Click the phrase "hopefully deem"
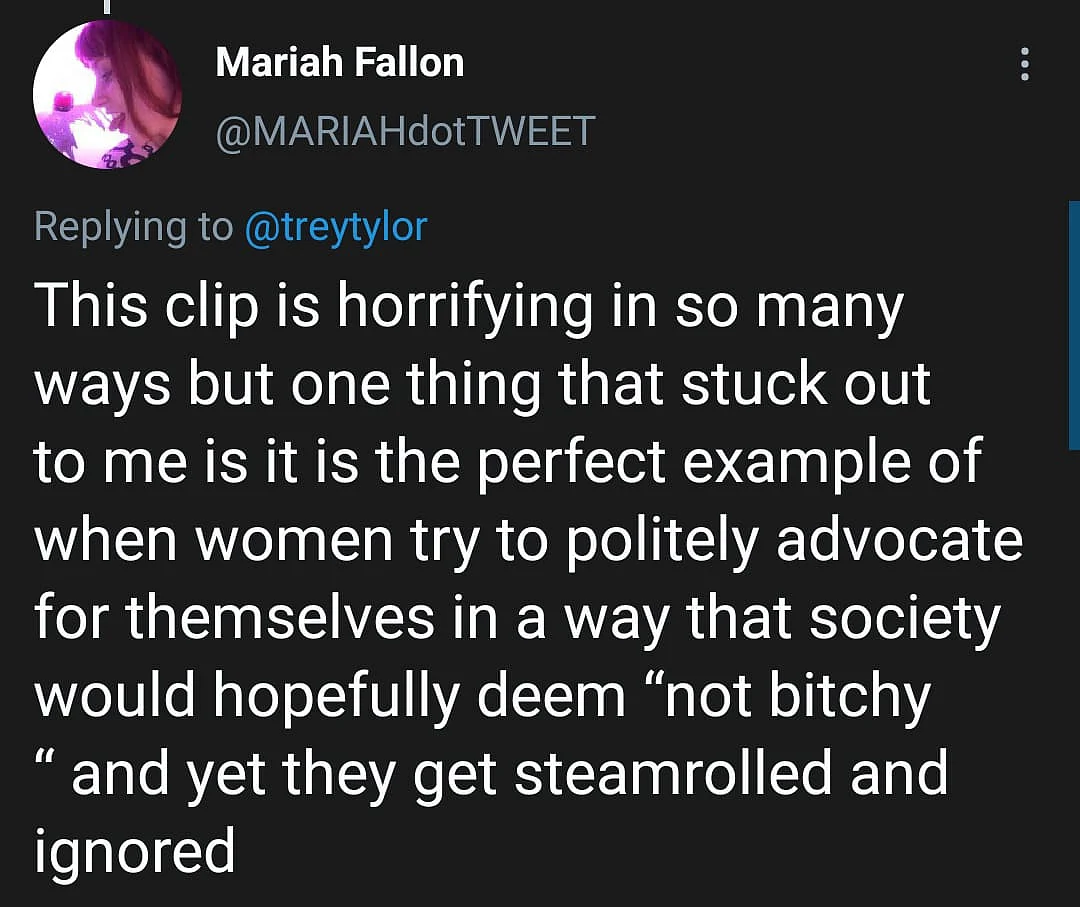Screen dimensions: 1080x907 pos(419,697)
